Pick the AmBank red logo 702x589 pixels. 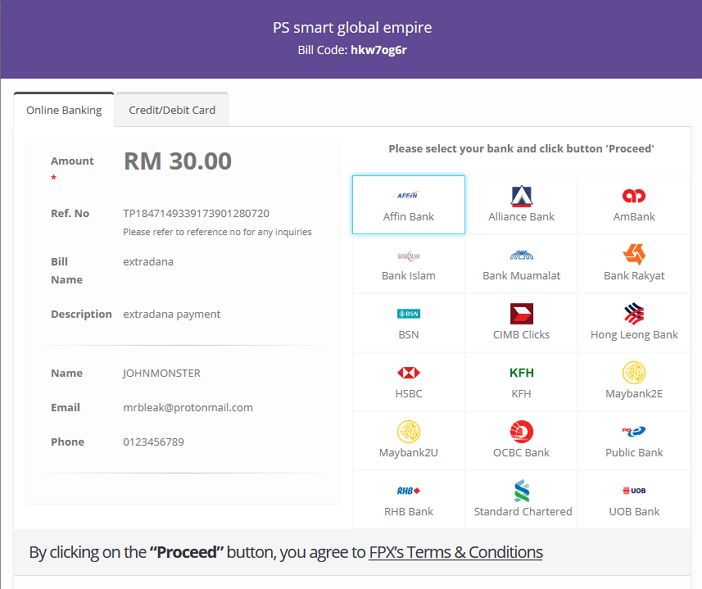[x=634, y=196]
